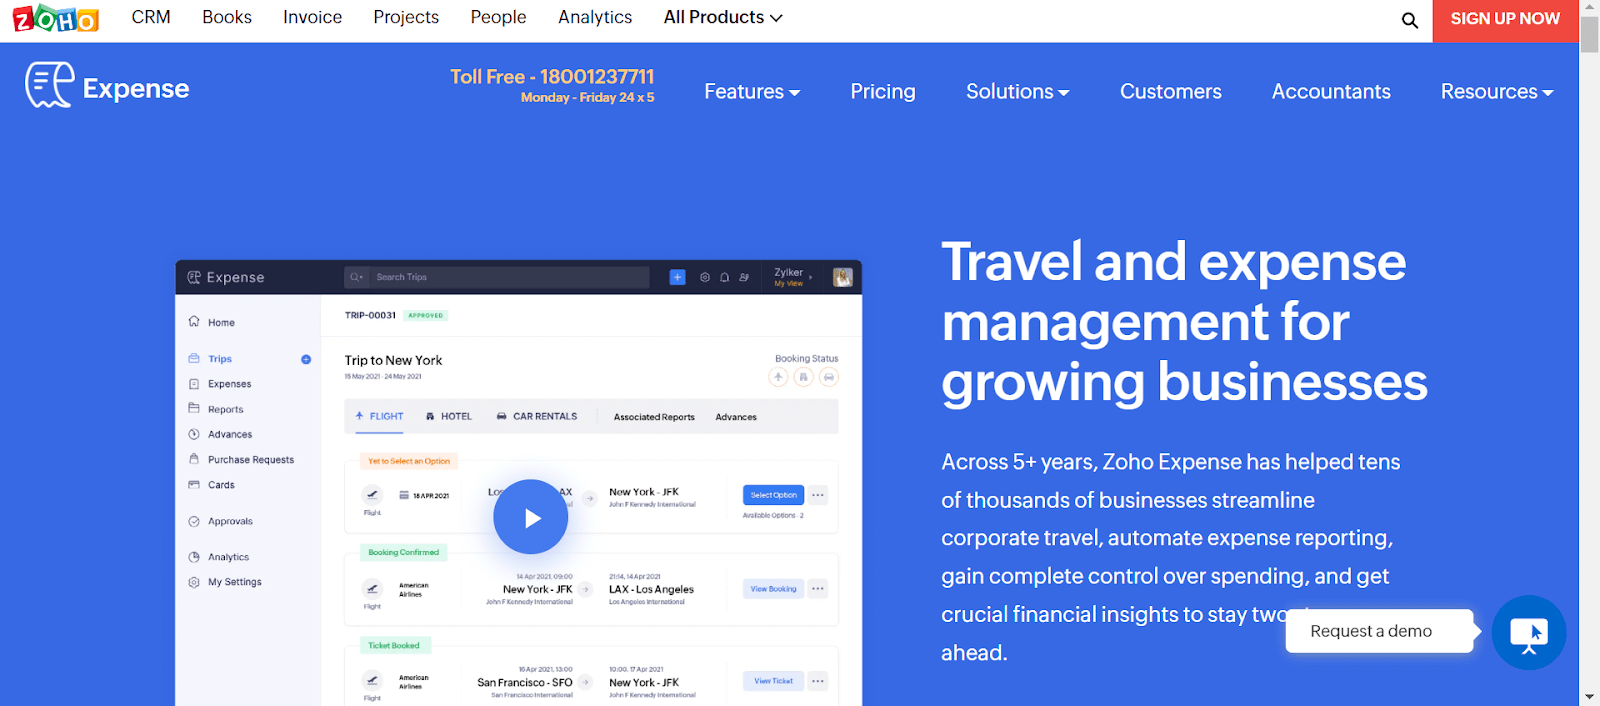Click the Ticket Booked label
1600x706 pixels.
click(394, 645)
